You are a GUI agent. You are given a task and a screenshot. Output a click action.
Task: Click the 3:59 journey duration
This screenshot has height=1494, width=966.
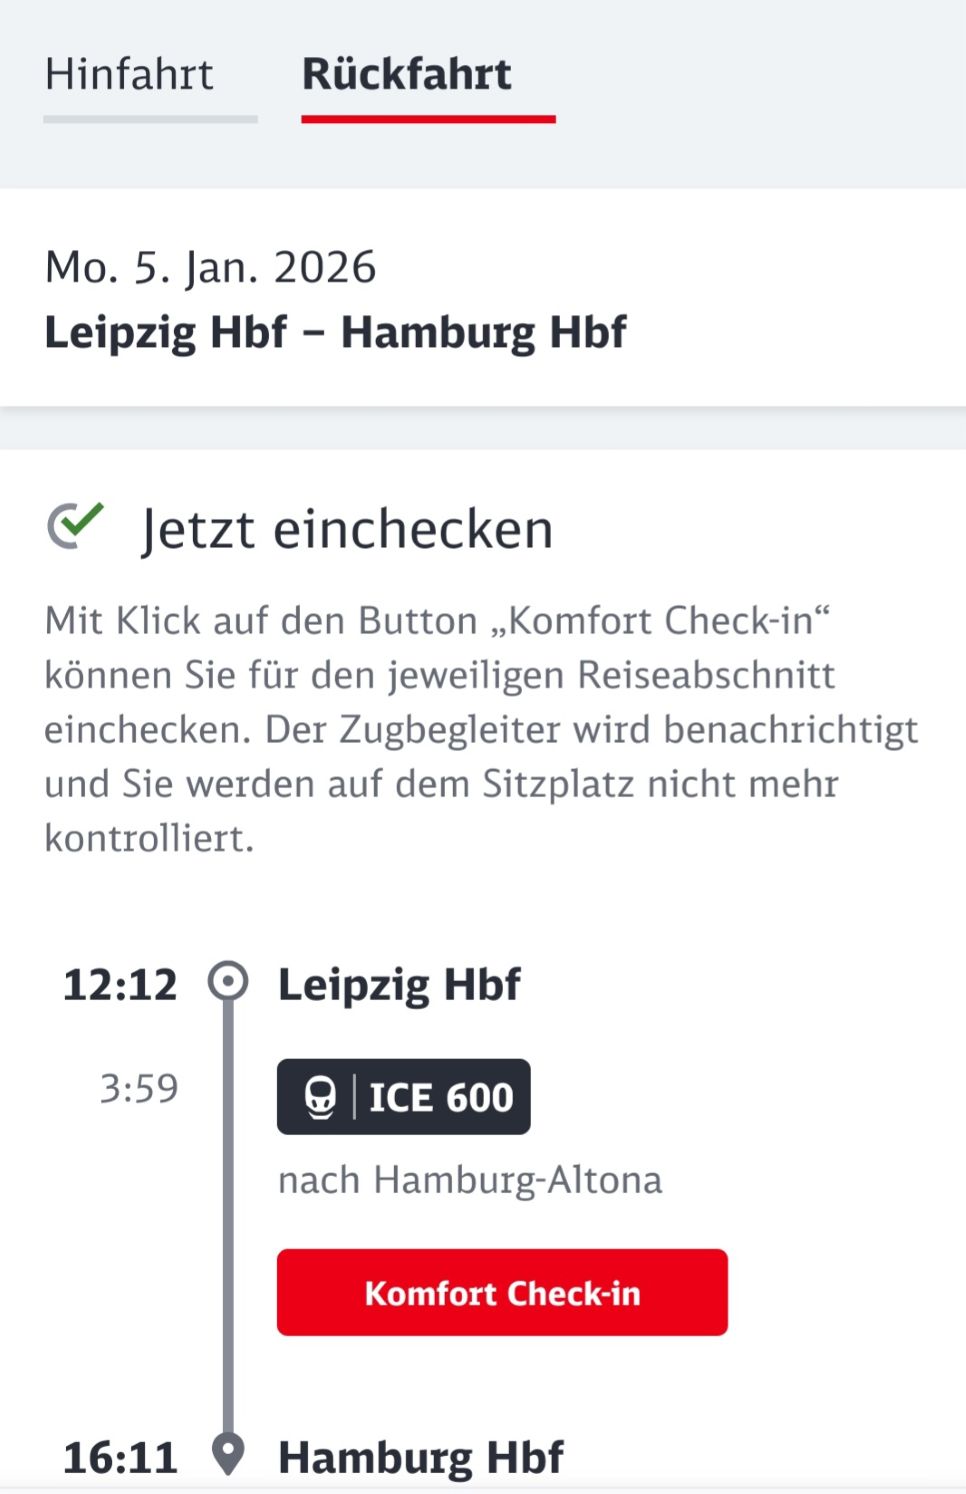pyautogui.click(x=139, y=1088)
